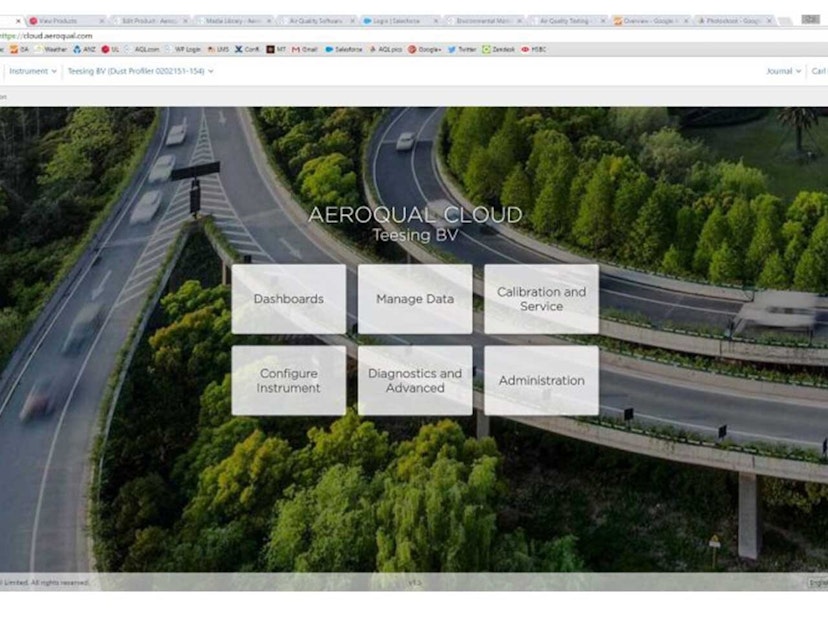The width and height of the screenshot is (828, 622).
Task: Open the ANZ bookmark
Action: (86, 48)
